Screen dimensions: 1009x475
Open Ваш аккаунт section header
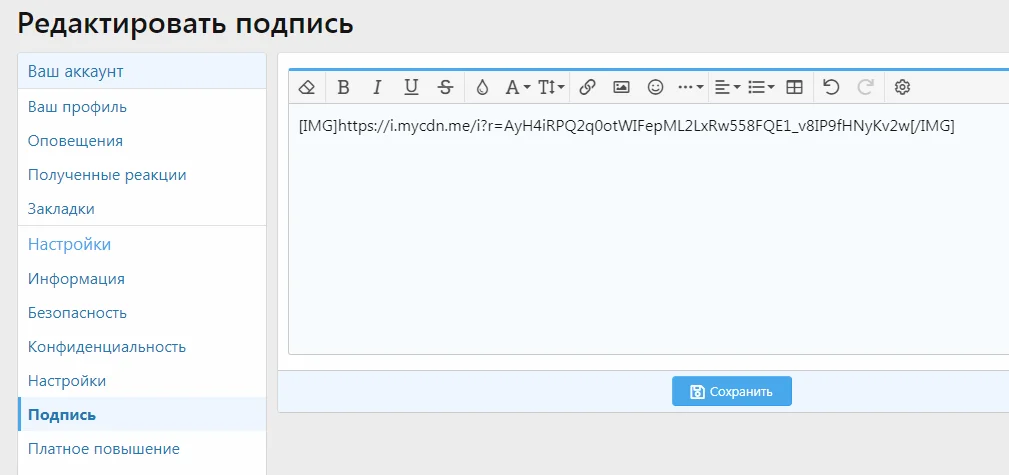tap(142, 71)
